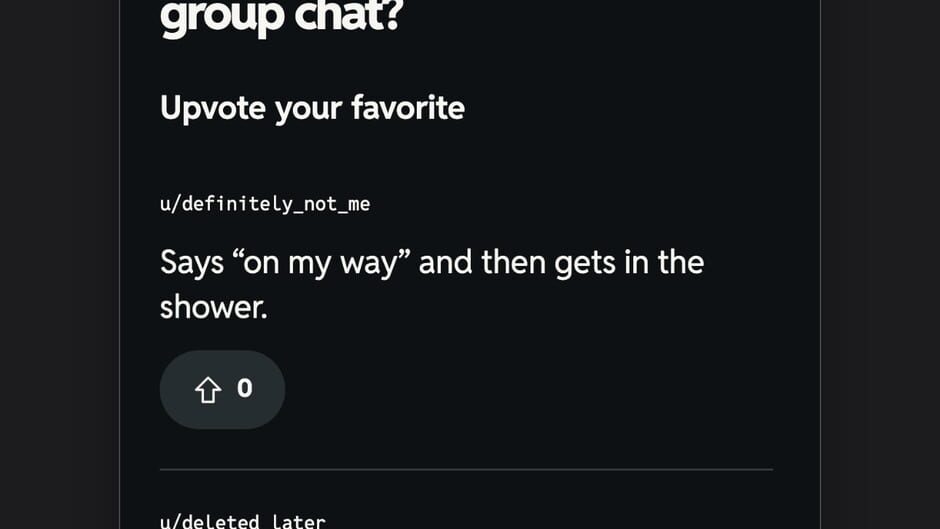Screen dimensions: 940x529
Task: Click the question mark ending the title
Action: pos(394,15)
